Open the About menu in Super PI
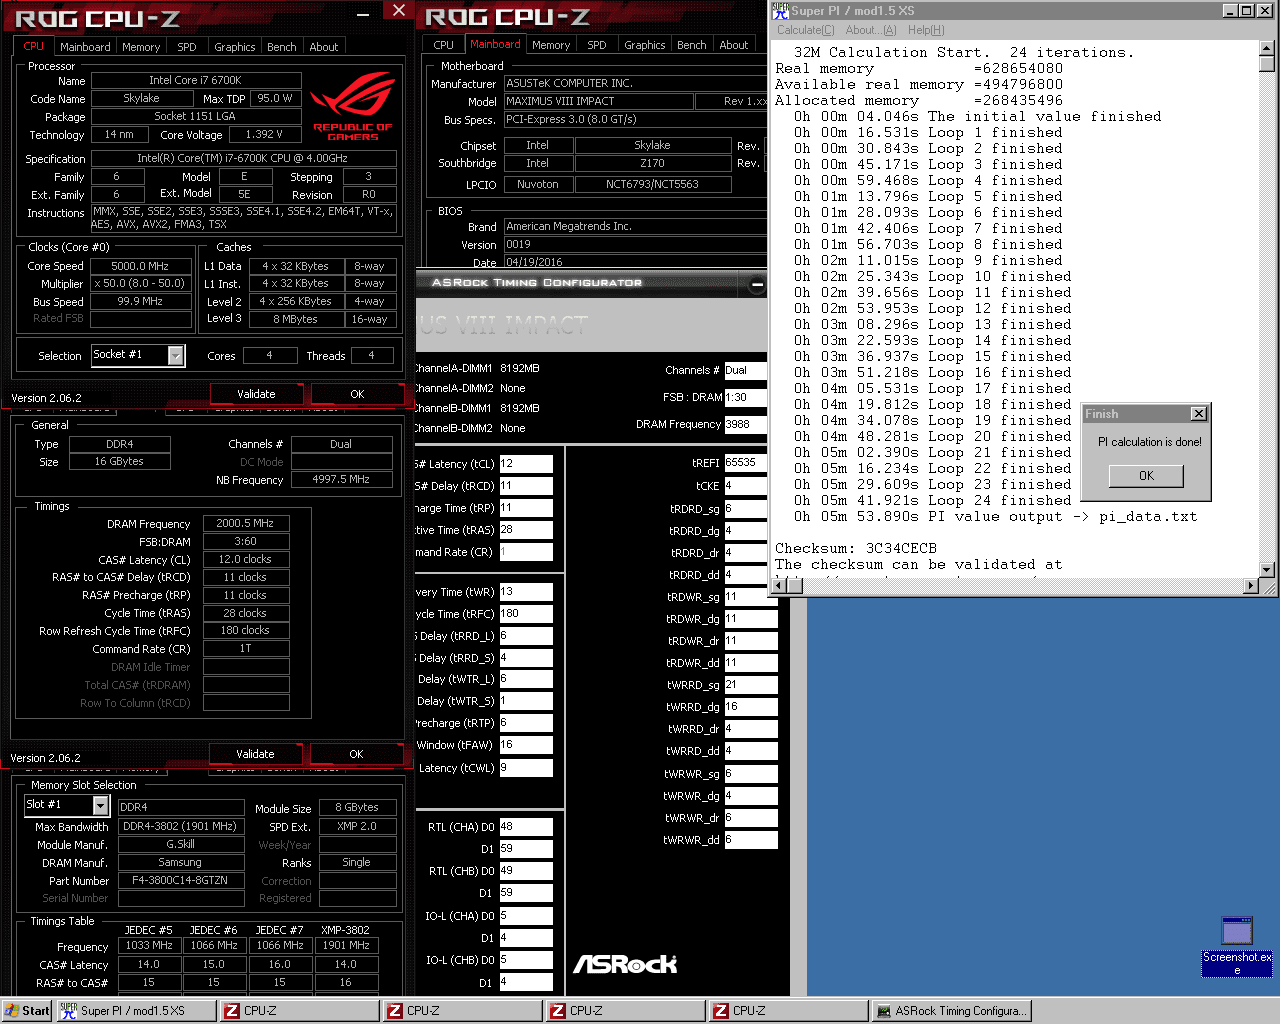The image size is (1280, 1024). (871, 30)
